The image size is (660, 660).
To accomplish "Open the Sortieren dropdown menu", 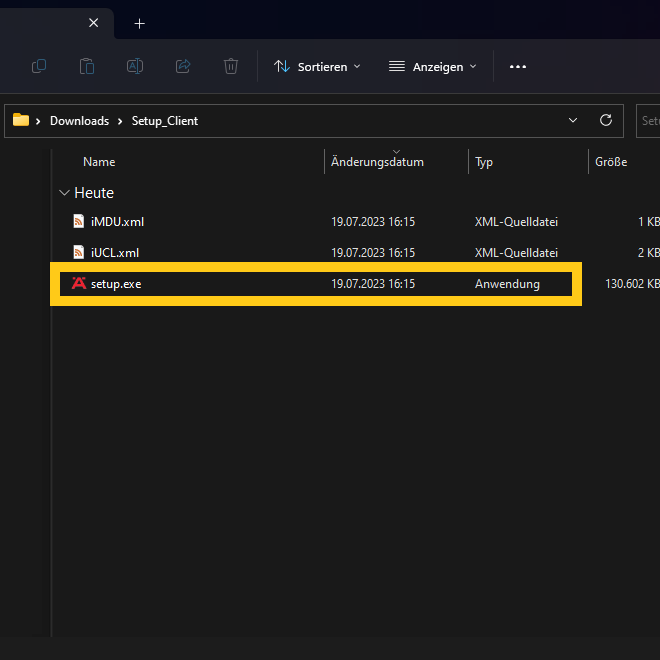I will point(317,66).
